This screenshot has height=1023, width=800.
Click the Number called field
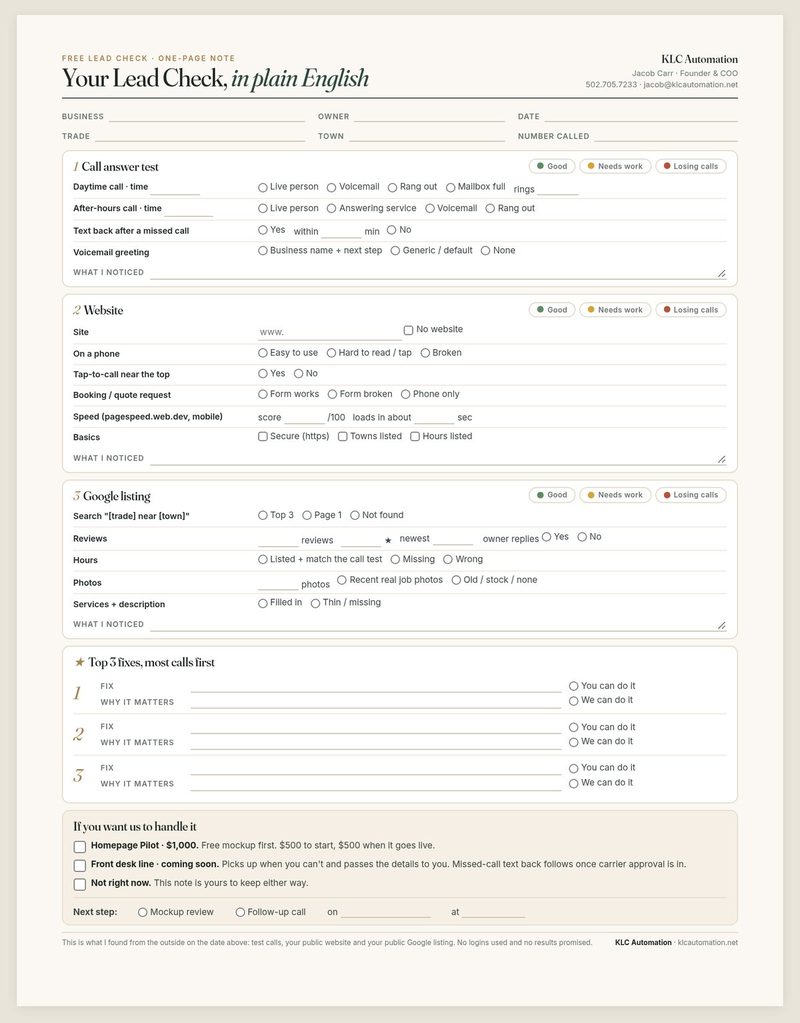click(666, 136)
